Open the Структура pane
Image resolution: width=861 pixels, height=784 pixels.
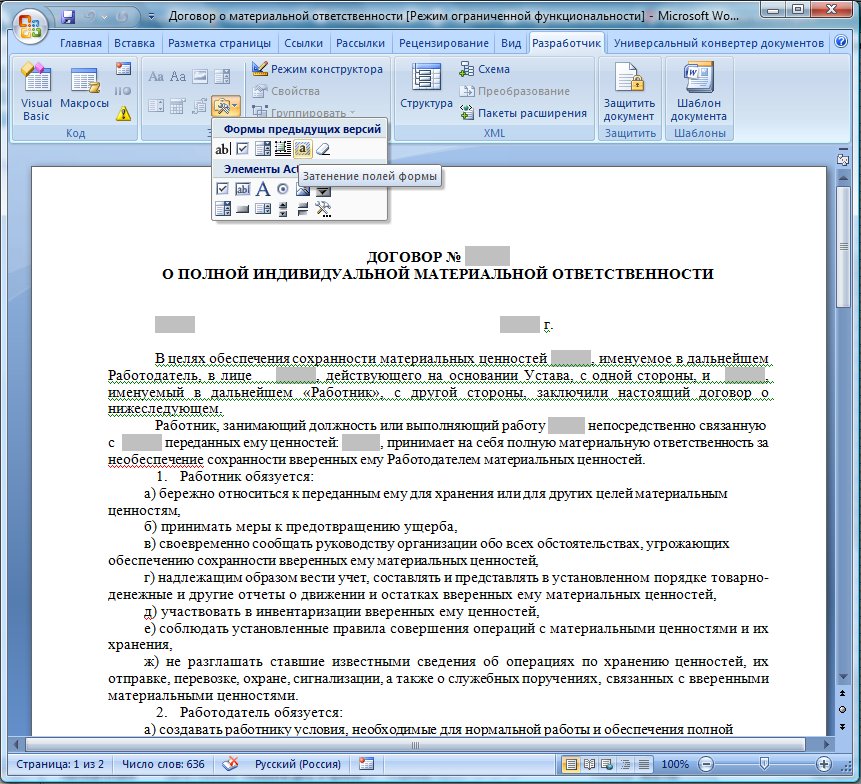426,87
